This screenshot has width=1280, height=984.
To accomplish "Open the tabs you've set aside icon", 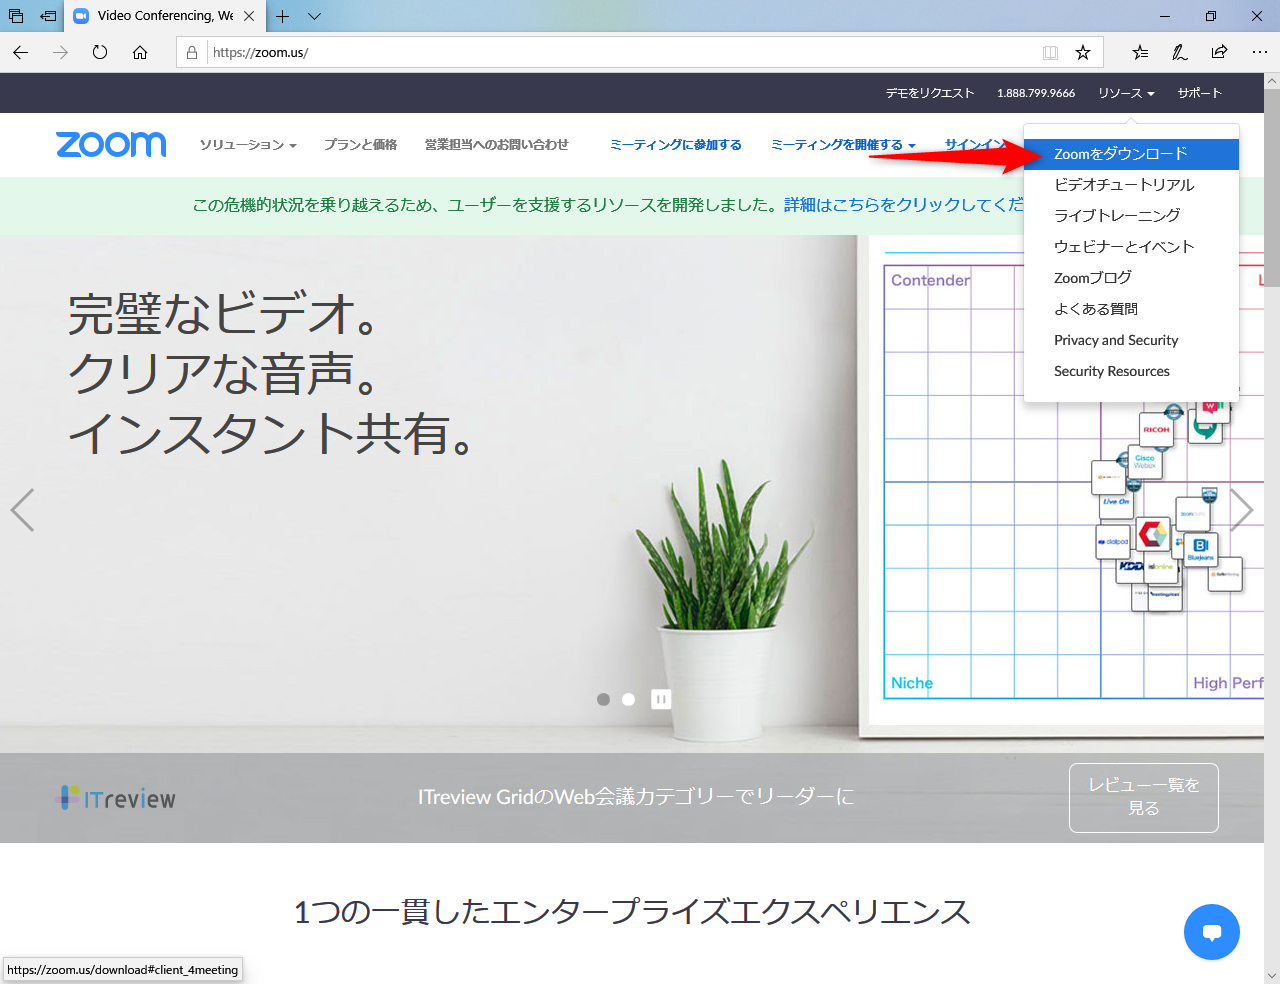I will click(16, 16).
